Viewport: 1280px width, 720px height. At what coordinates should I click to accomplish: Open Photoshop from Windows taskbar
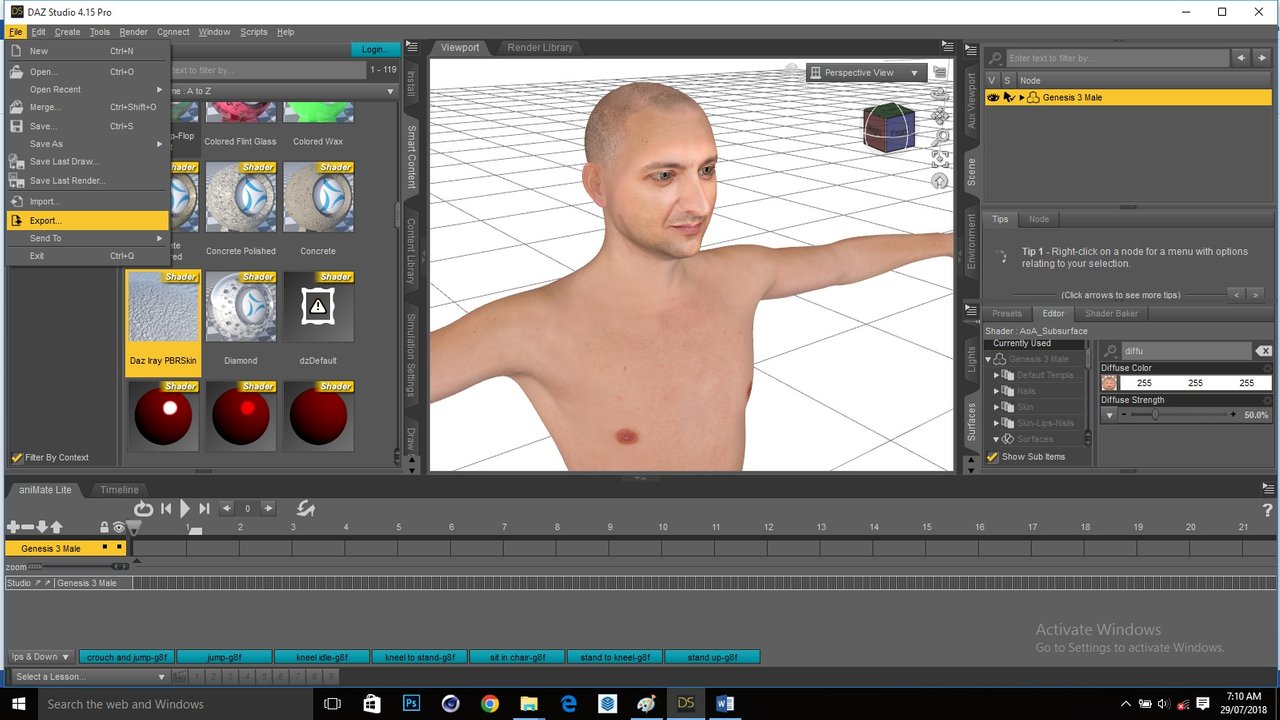411,703
